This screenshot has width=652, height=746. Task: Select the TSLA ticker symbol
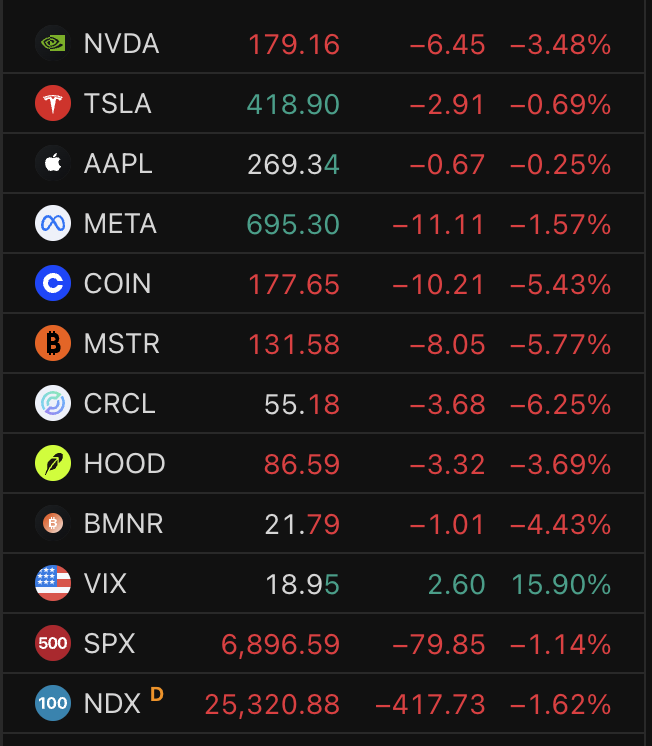tap(117, 104)
